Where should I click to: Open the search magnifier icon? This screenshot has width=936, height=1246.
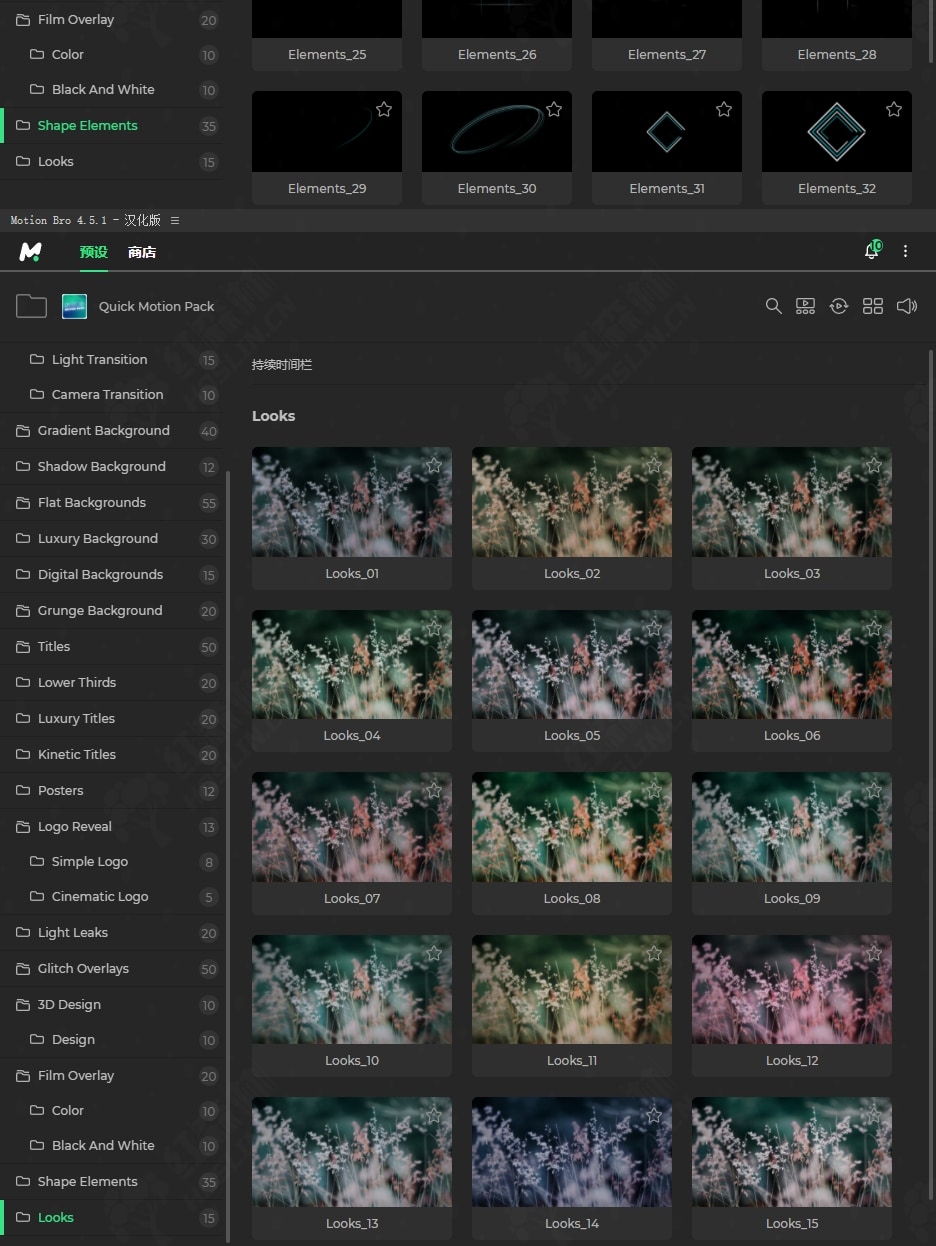click(773, 306)
